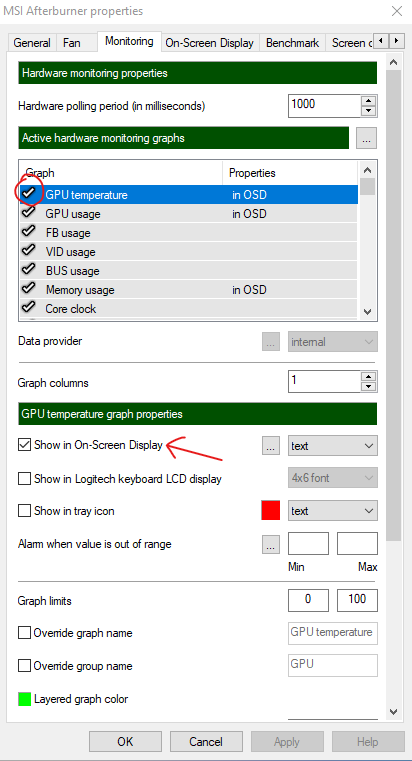Select the Core clock row
The height and width of the screenshot is (761, 412).
pyautogui.click(x=189, y=309)
